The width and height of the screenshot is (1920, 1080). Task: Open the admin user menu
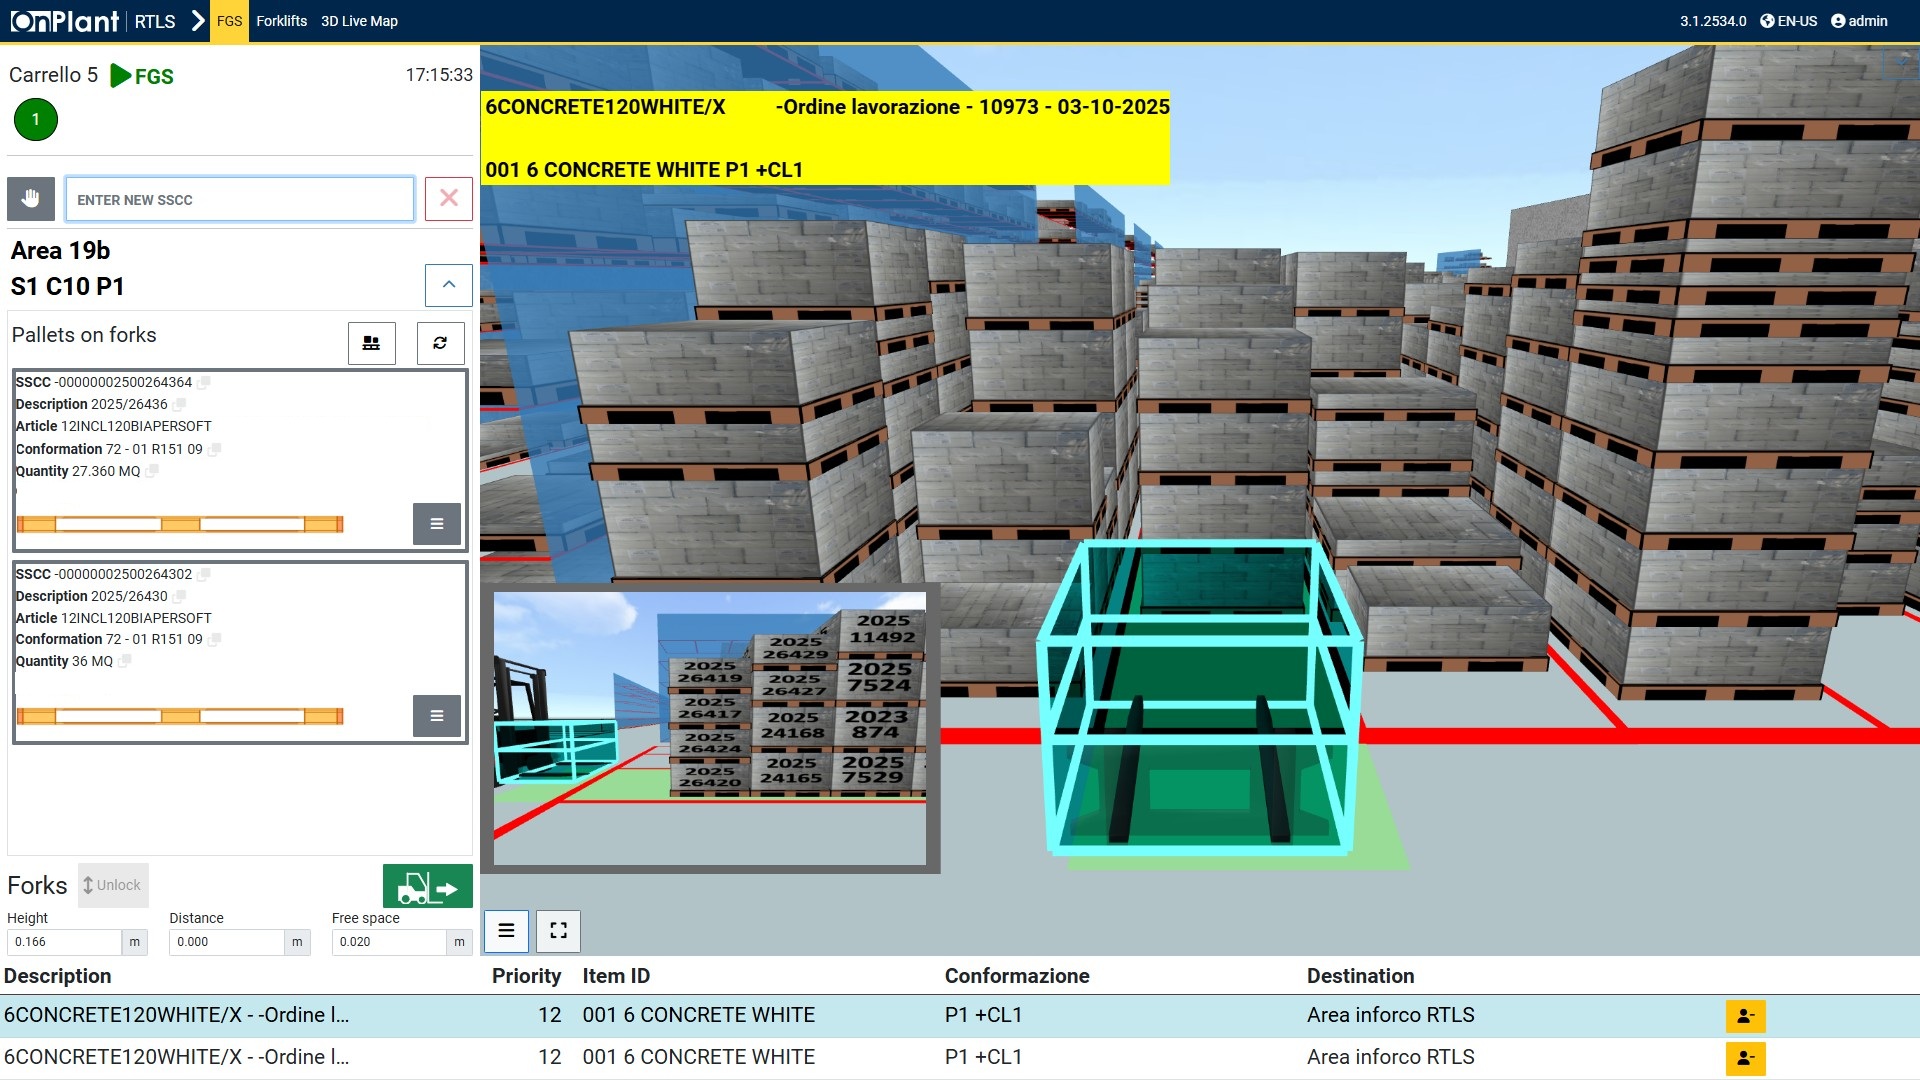click(x=1859, y=21)
